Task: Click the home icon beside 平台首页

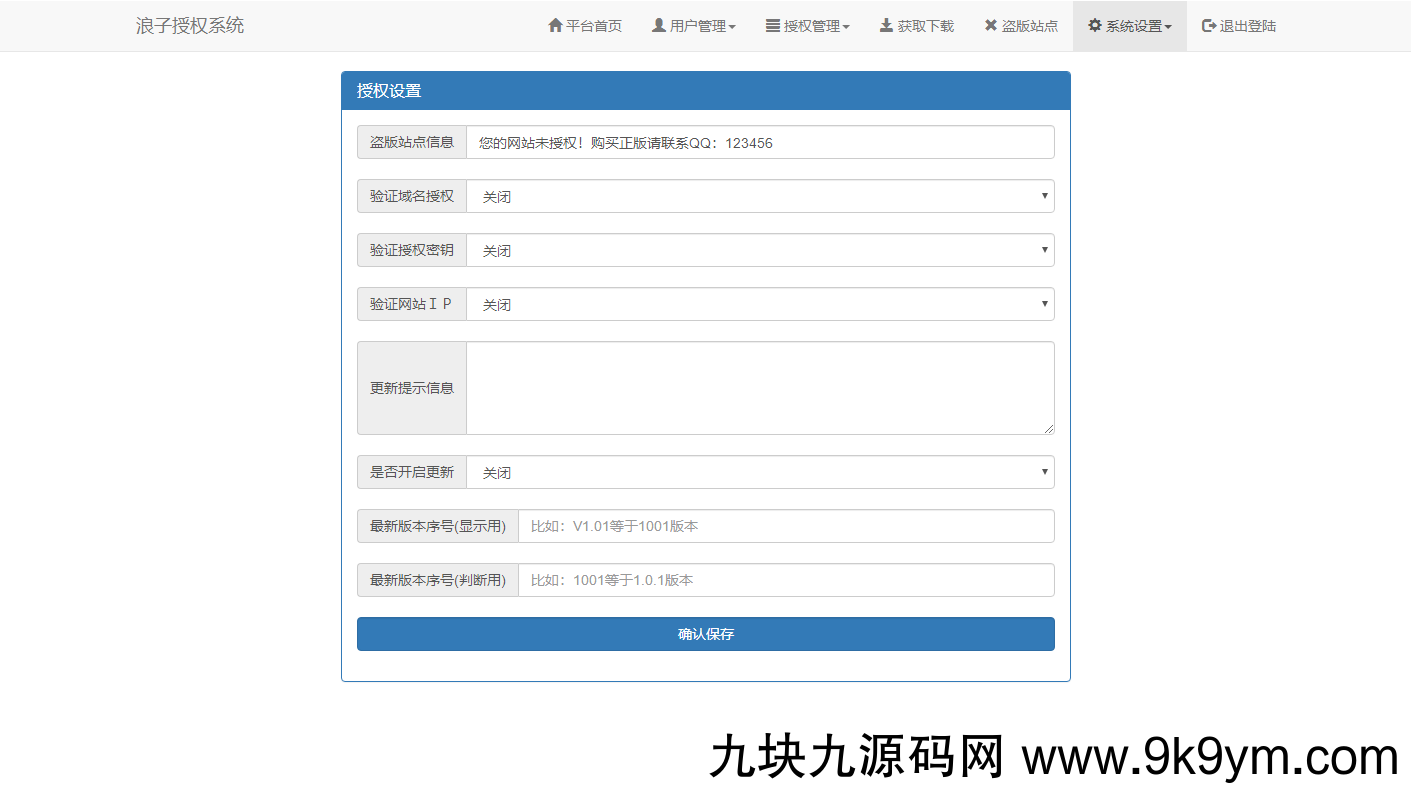Action: tap(555, 26)
